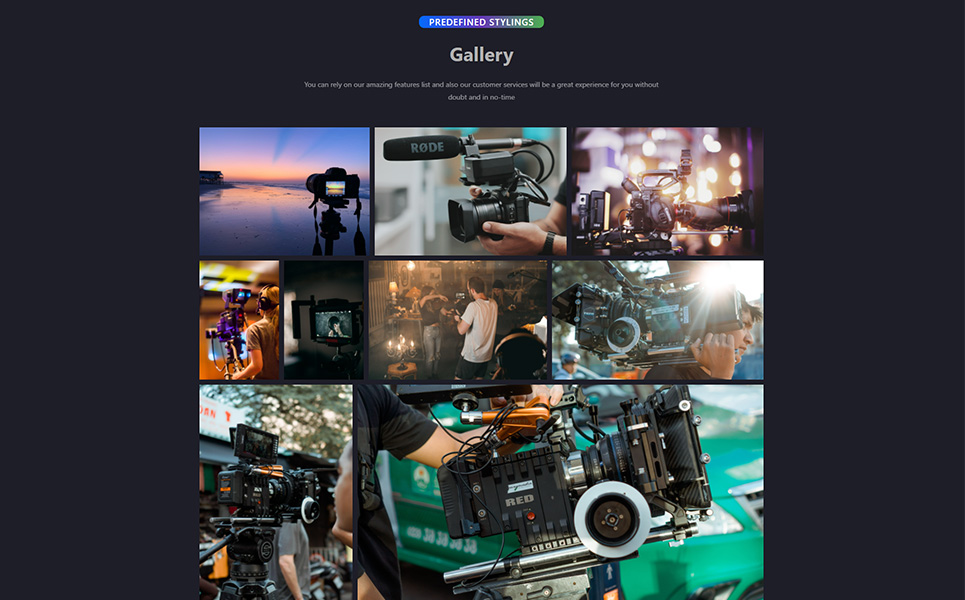965x600 pixels.
Task: Open the sunset beach camera photo
Action: coord(284,190)
